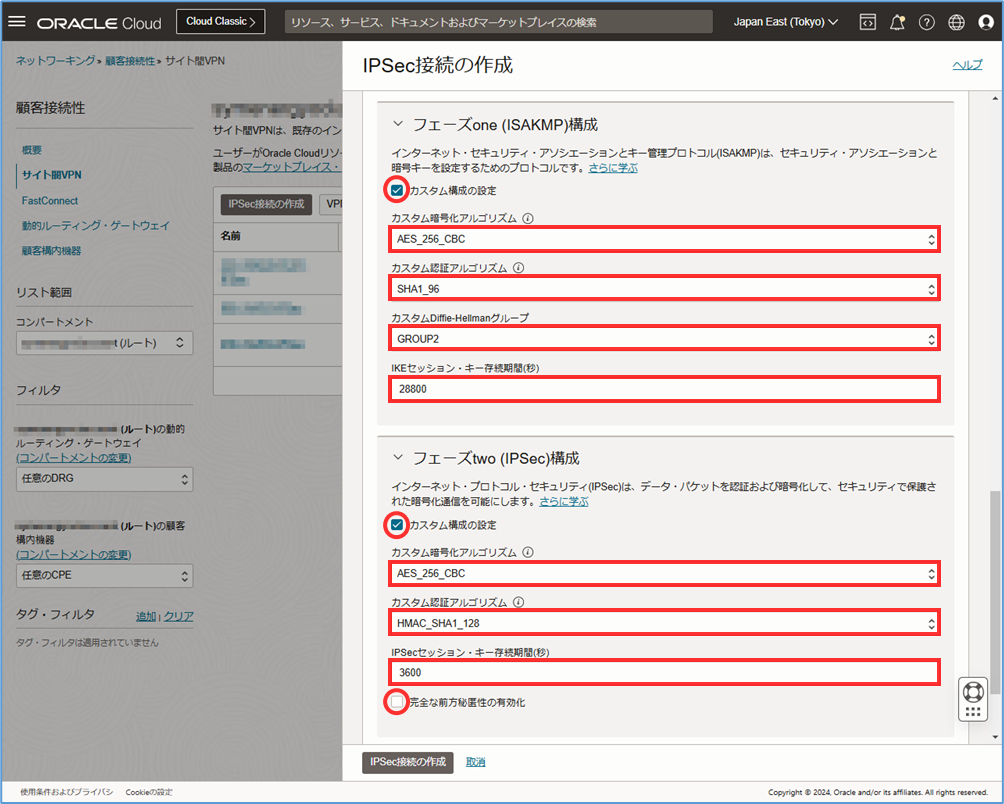Screen dimensions: 1004x804
Task: Select FastConnect in the side menu
Action: click(x=50, y=200)
